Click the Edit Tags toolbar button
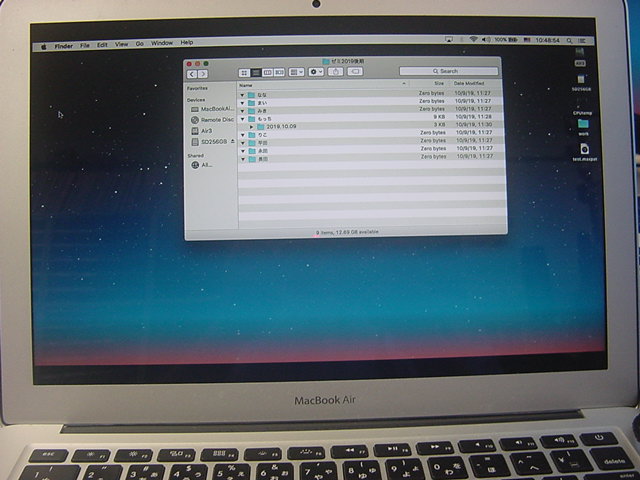640x480 pixels. click(355, 71)
